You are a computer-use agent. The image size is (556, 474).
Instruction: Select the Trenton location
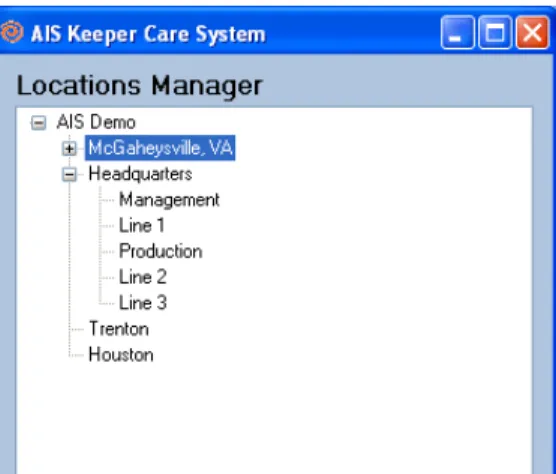[119, 329]
